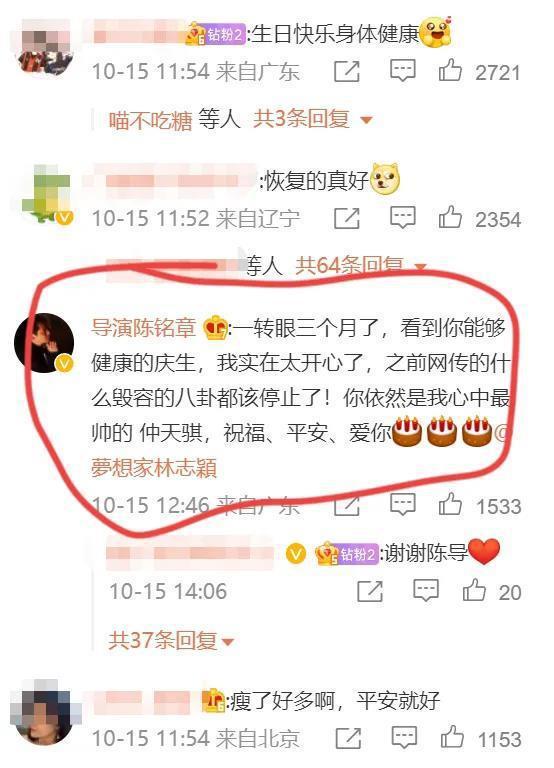This screenshot has width=554, height=768.
Task: Share the 恢复的真好 comment from 辽宁
Action: click(346, 218)
